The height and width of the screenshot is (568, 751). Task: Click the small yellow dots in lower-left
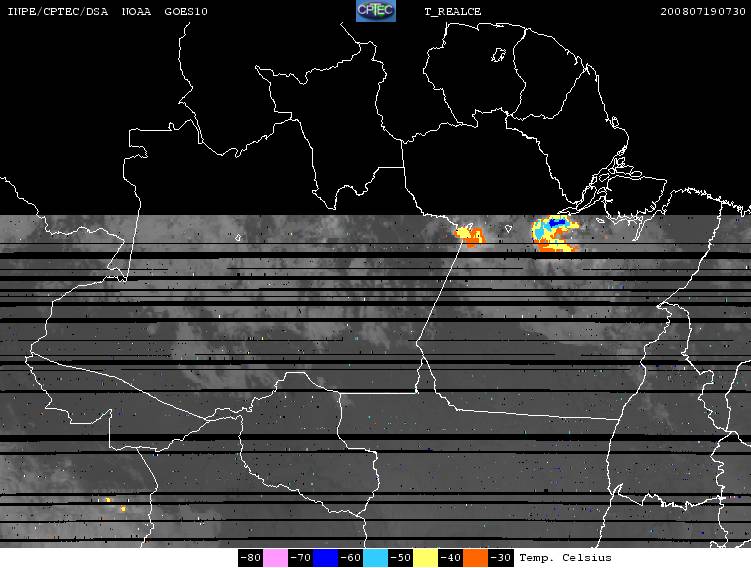coord(115,504)
